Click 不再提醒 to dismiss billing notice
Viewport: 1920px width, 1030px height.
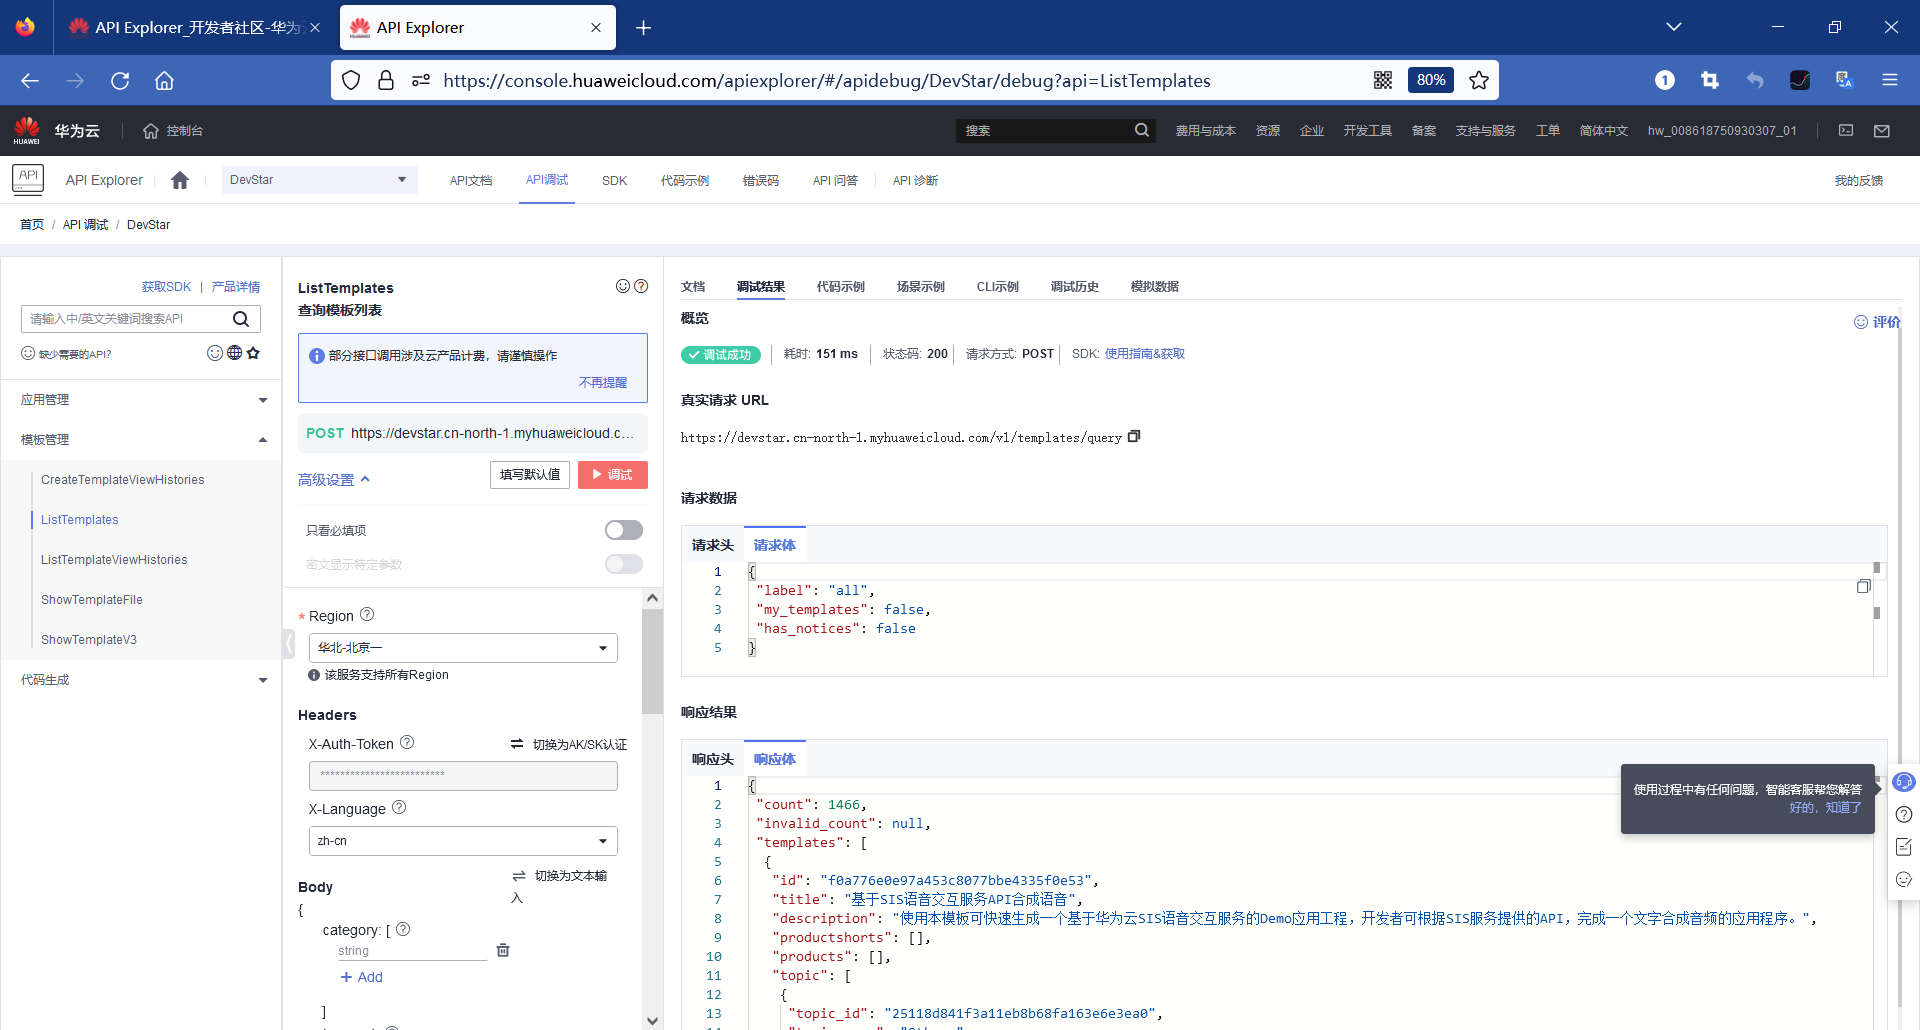[x=603, y=382]
